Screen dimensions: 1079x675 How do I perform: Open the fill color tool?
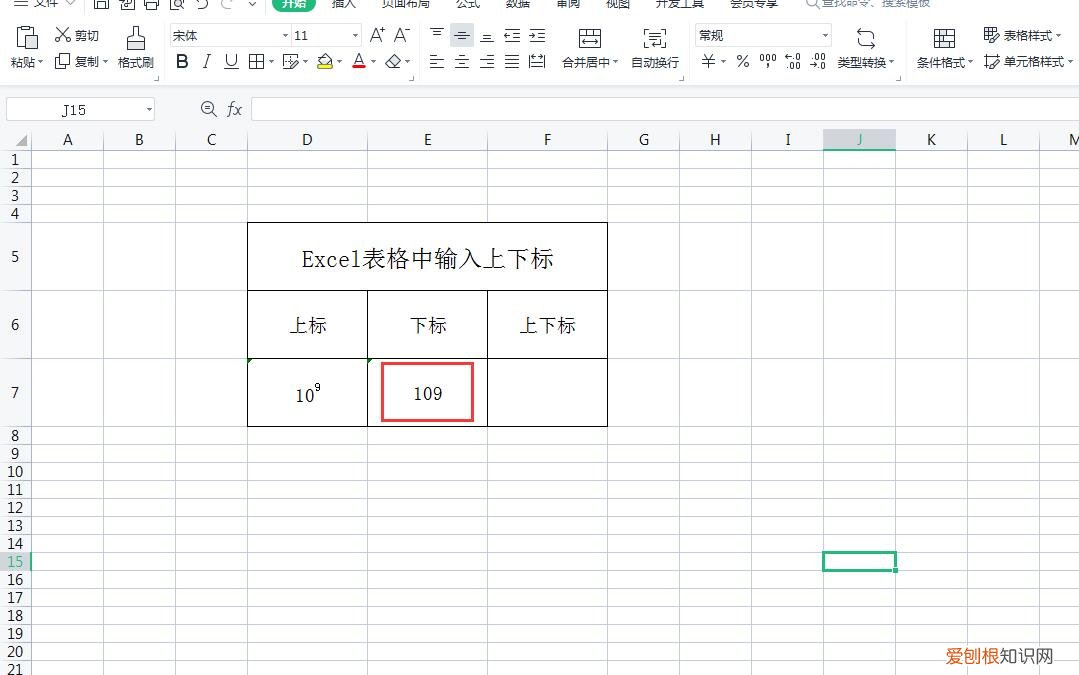pos(326,61)
